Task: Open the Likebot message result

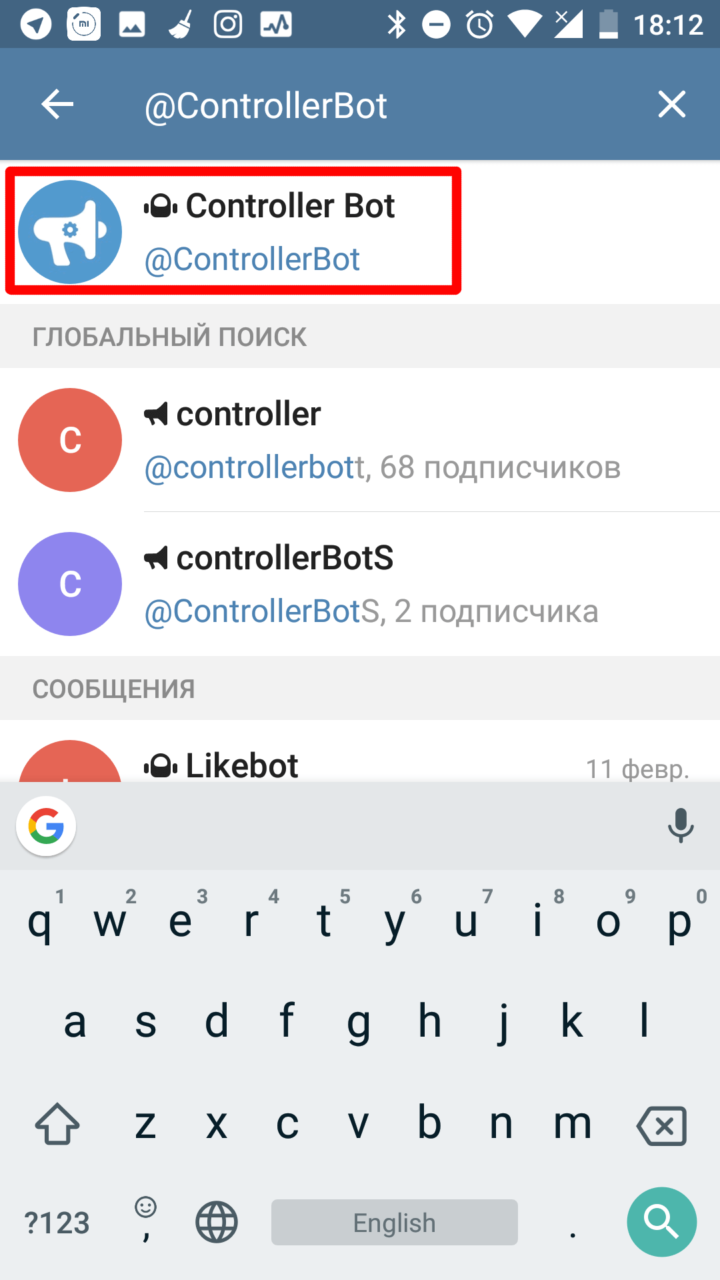Action: click(x=360, y=751)
